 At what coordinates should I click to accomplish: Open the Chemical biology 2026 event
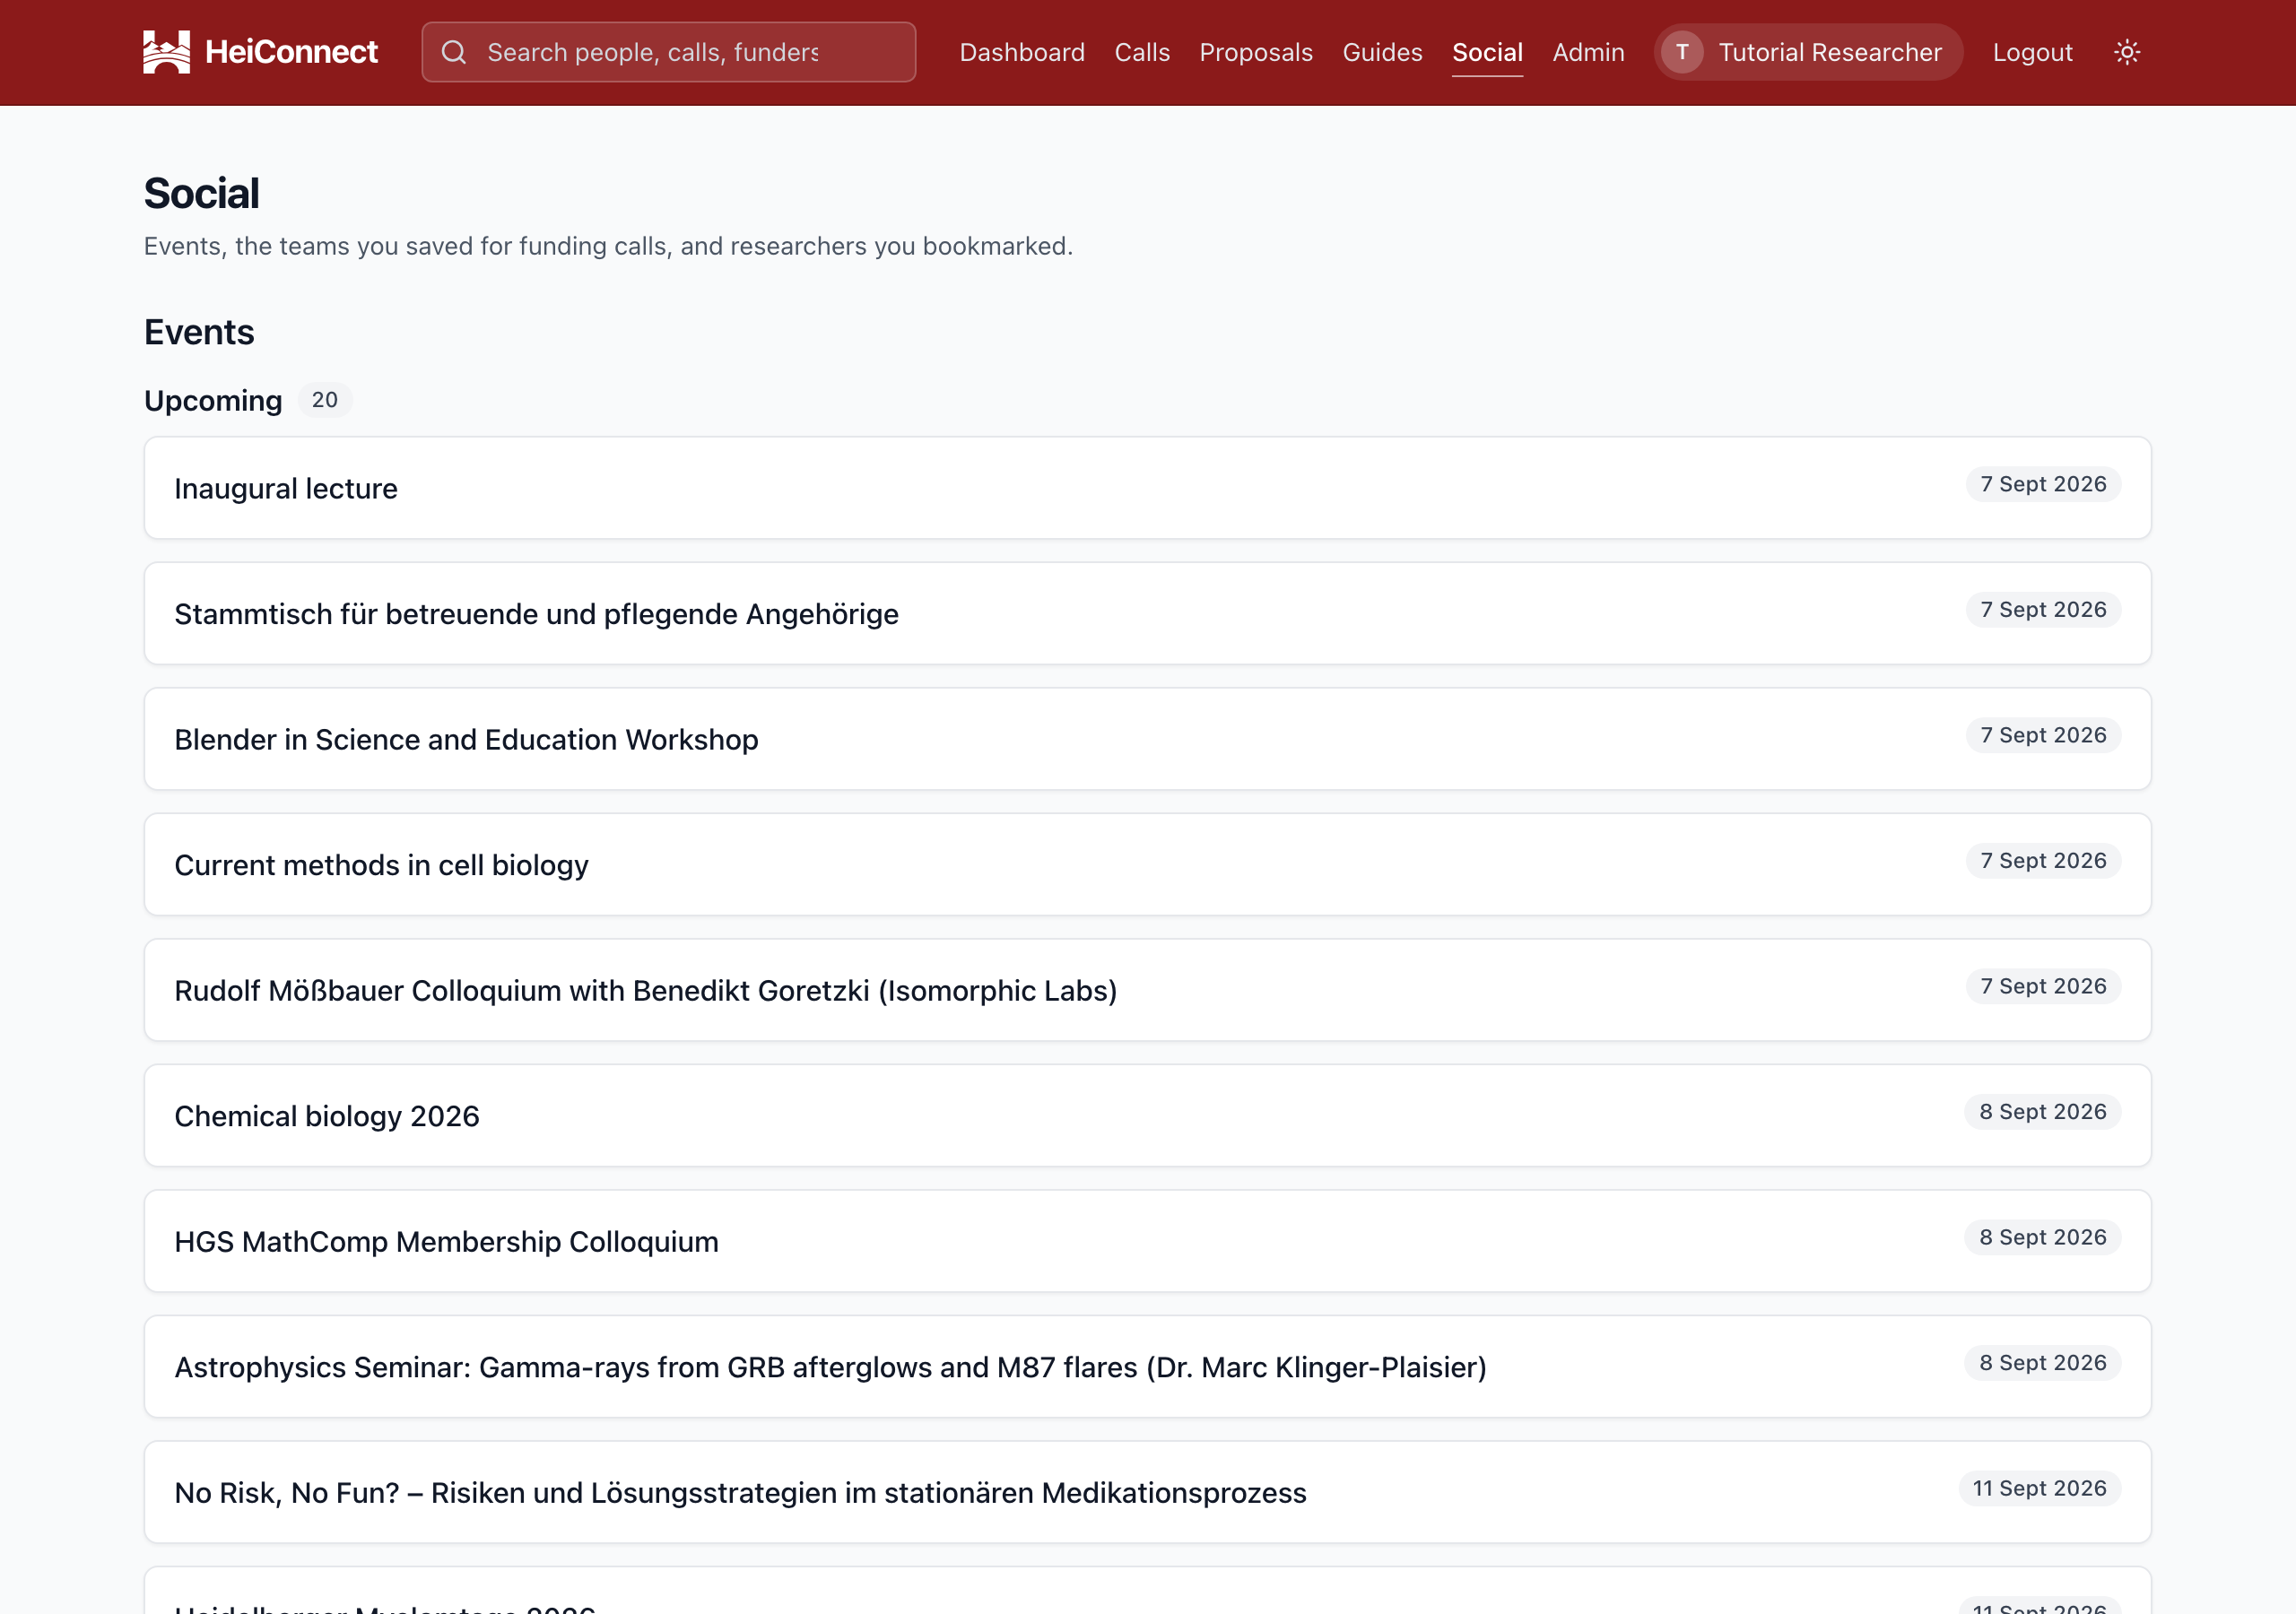coord(1147,1116)
